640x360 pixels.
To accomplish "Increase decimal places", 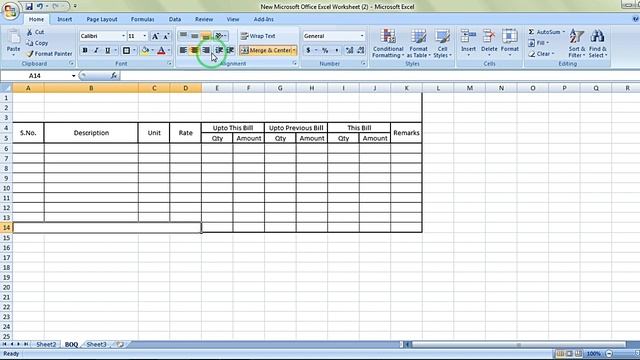I will (349, 50).
